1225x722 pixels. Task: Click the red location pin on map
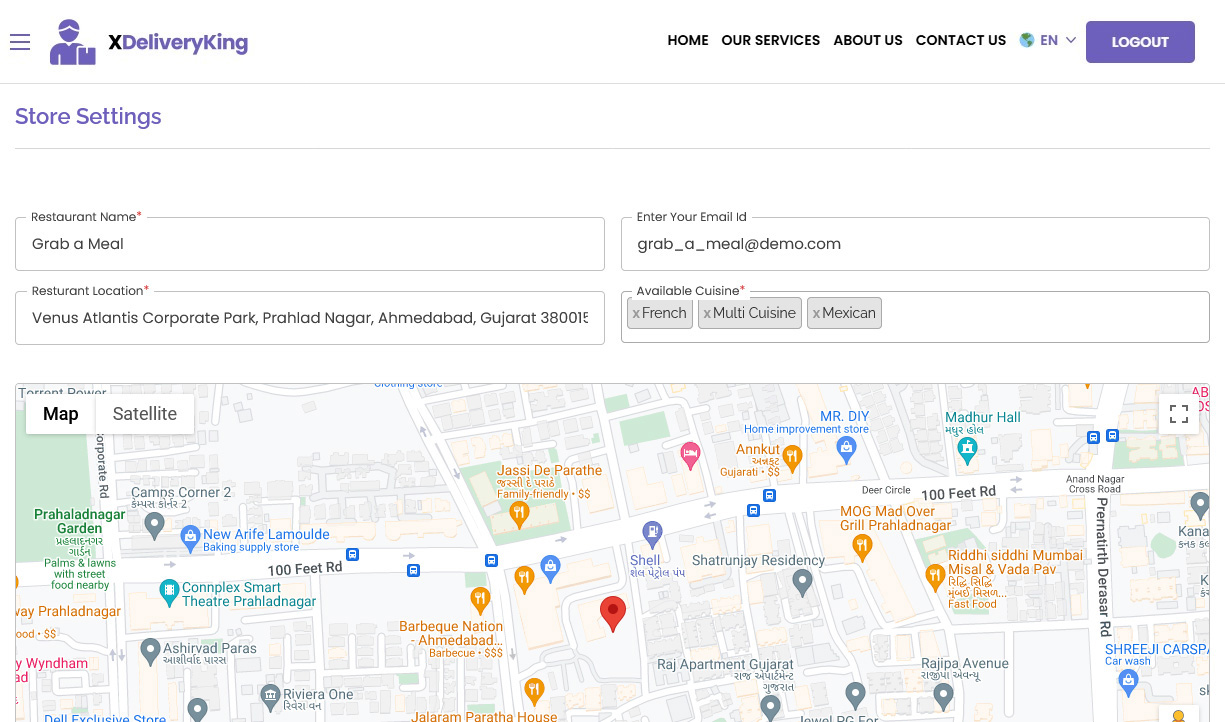coord(612,612)
